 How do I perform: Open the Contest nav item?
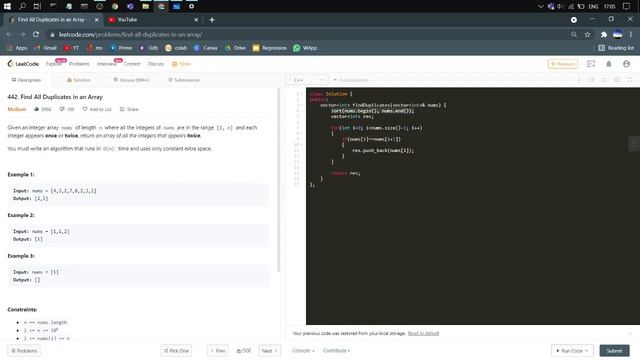tap(132, 64)
